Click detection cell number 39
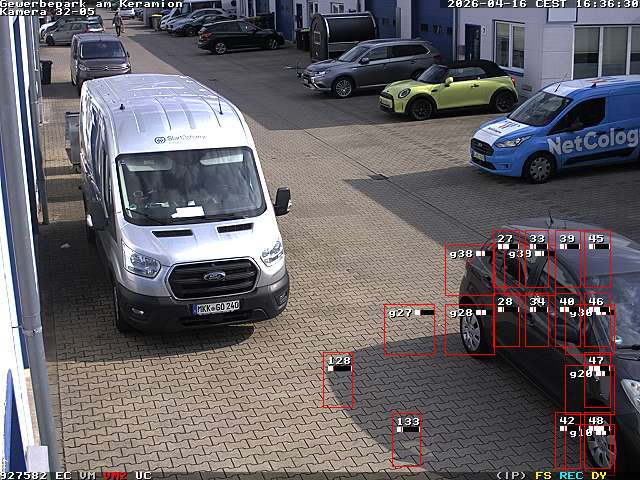 pos(568,260)
